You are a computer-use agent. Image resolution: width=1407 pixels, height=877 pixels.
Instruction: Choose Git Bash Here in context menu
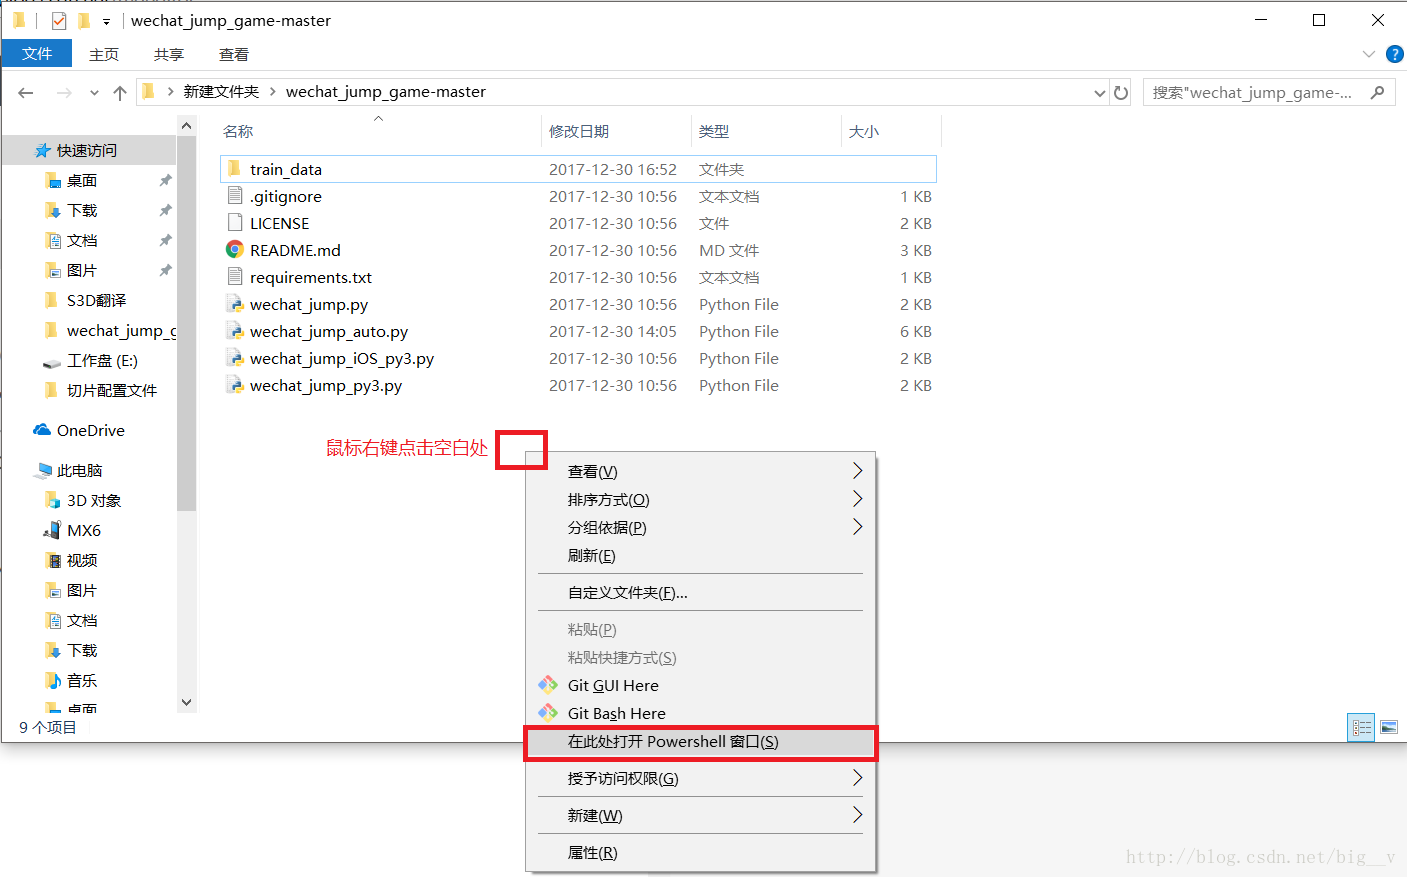(x=700, y=713)
